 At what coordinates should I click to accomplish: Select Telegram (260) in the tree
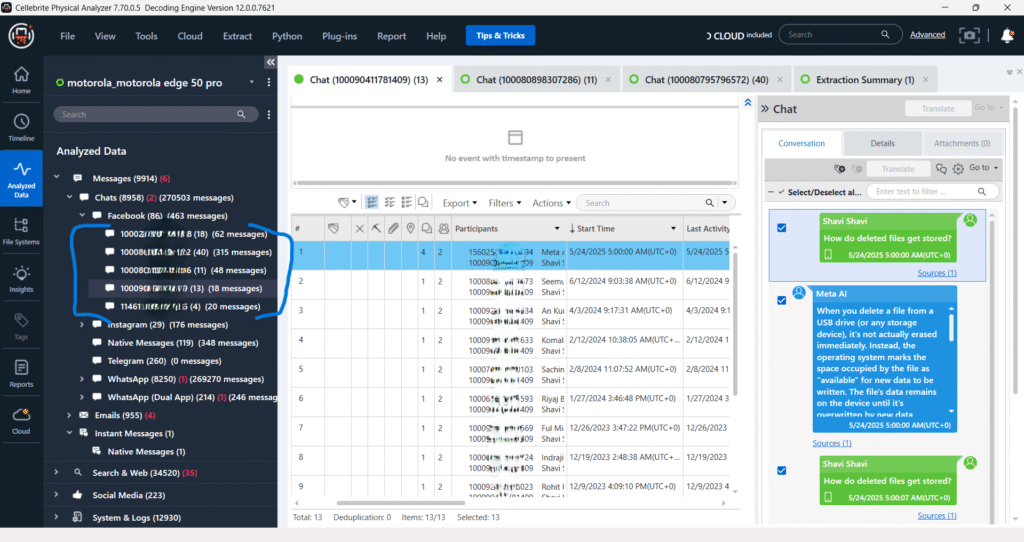(164, 360)
